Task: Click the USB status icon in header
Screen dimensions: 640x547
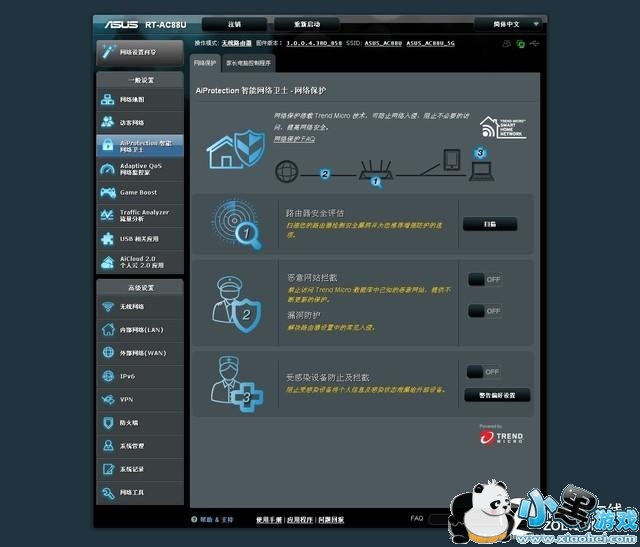Action: click(x=534, y=43)
